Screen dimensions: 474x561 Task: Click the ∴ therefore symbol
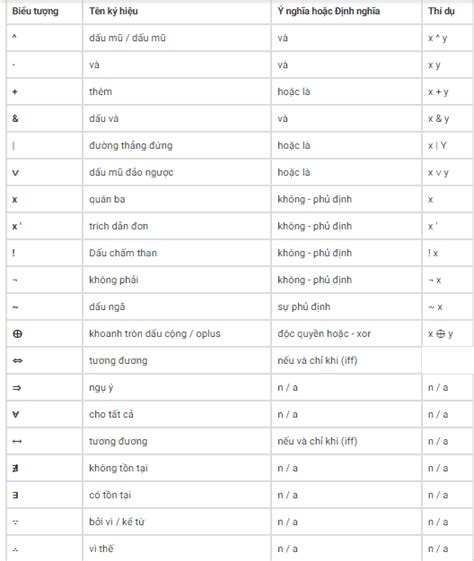coord(15,549)
